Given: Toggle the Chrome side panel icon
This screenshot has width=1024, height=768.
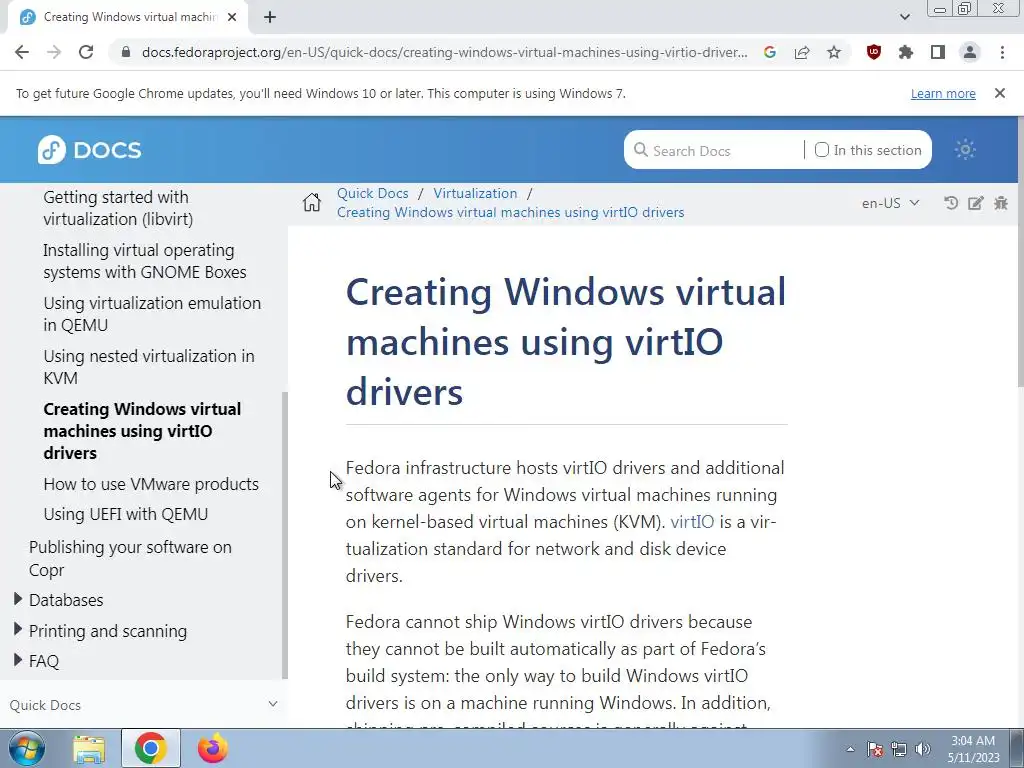Looking at the screenshot, I should pos(938,52).
